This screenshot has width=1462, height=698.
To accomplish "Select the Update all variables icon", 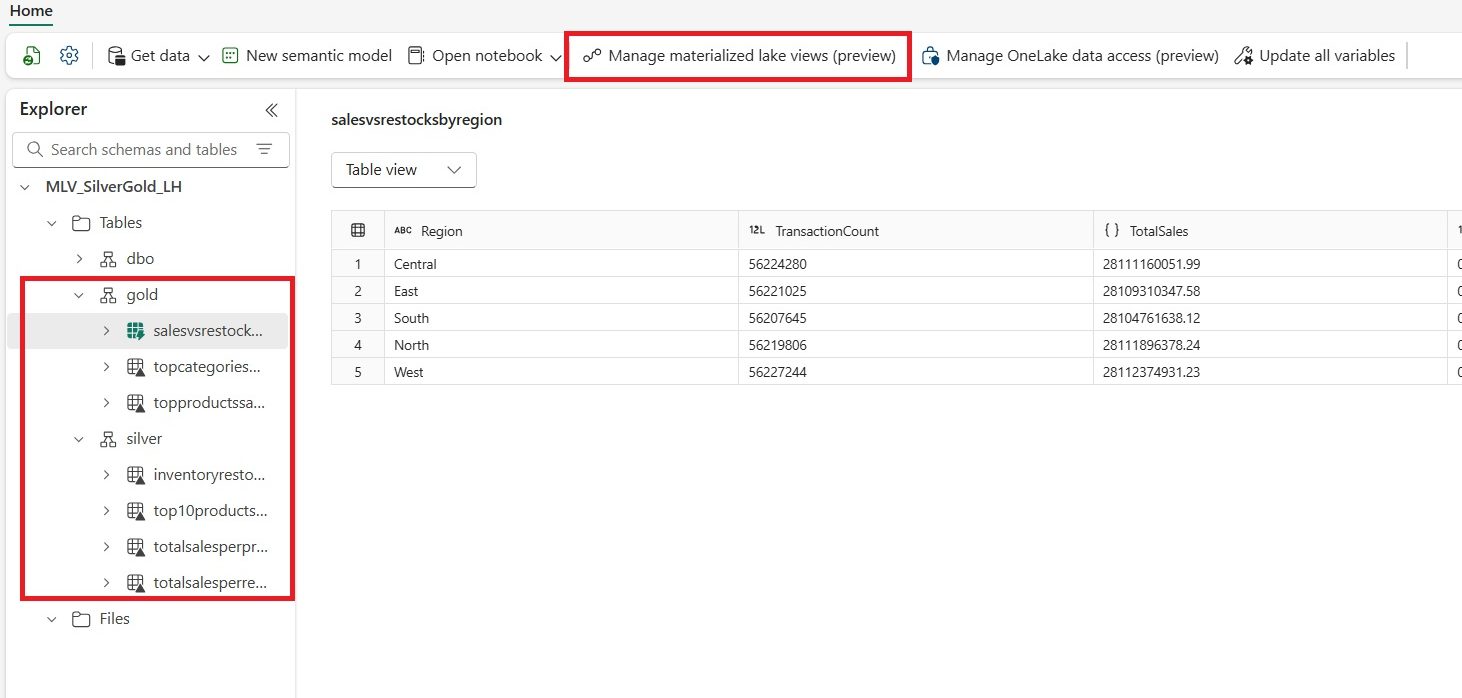I will click(1243, 55).
